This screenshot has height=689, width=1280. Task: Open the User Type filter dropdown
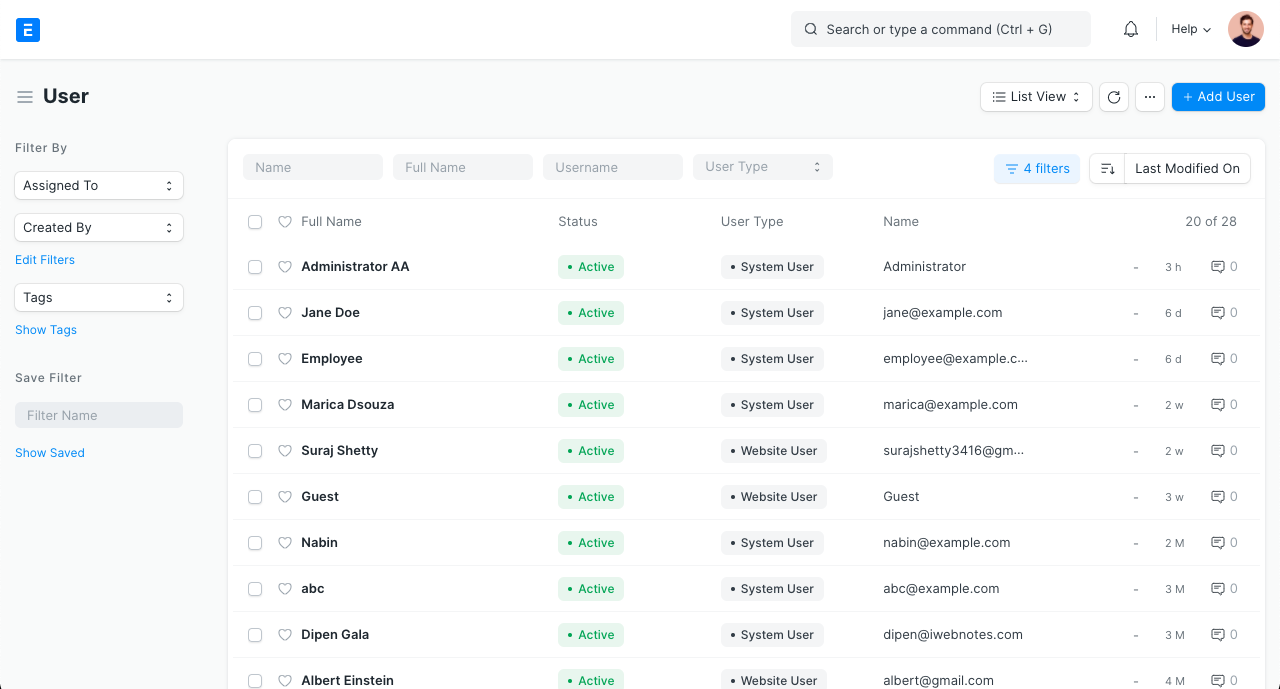pos(762,166)
